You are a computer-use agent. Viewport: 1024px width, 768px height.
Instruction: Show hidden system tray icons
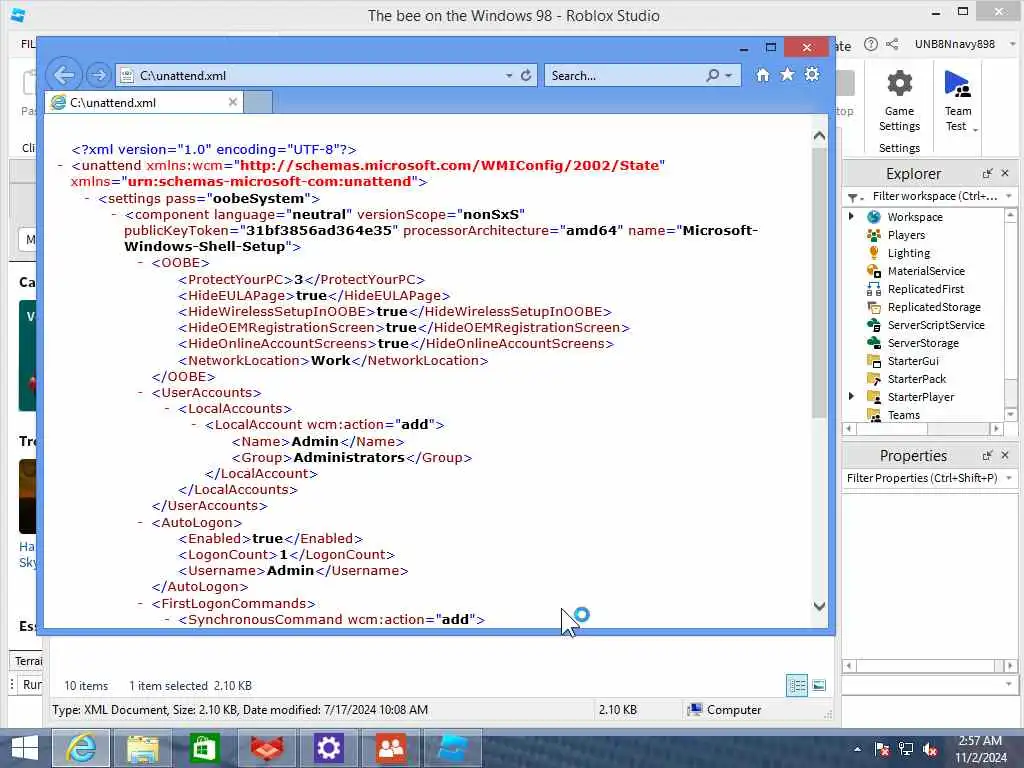click(x=857, y=750)
